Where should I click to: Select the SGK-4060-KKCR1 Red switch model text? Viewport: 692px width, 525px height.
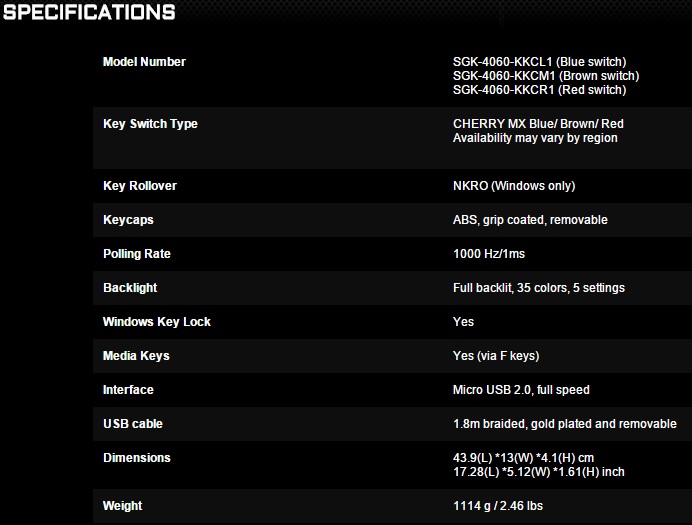539,90
